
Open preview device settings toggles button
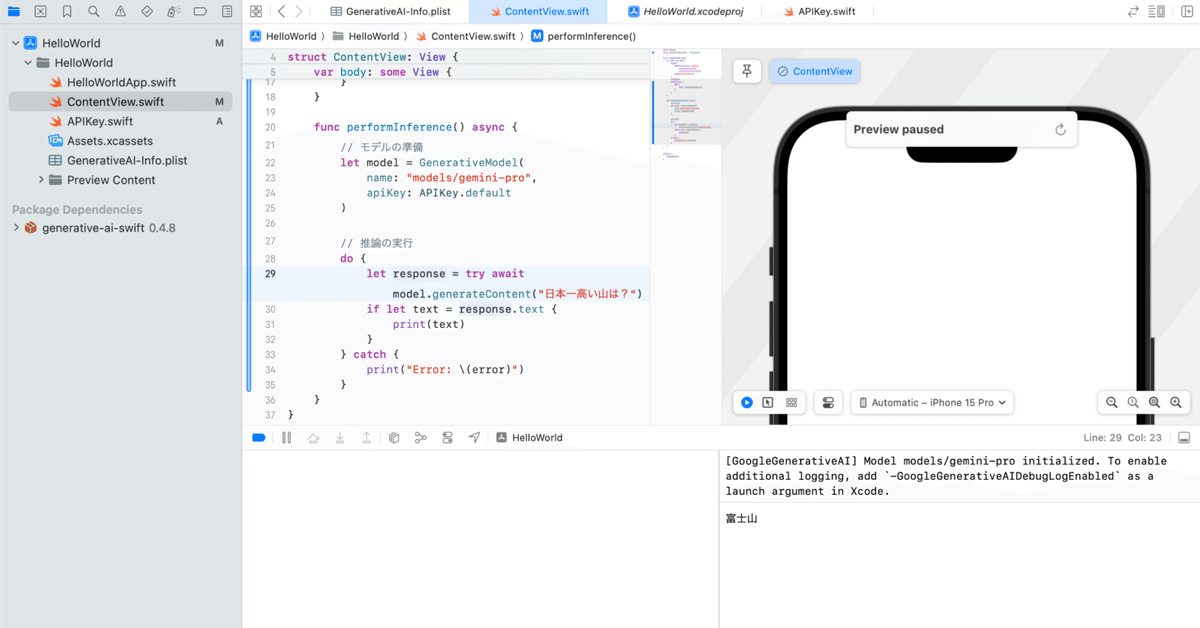(828, 402)
